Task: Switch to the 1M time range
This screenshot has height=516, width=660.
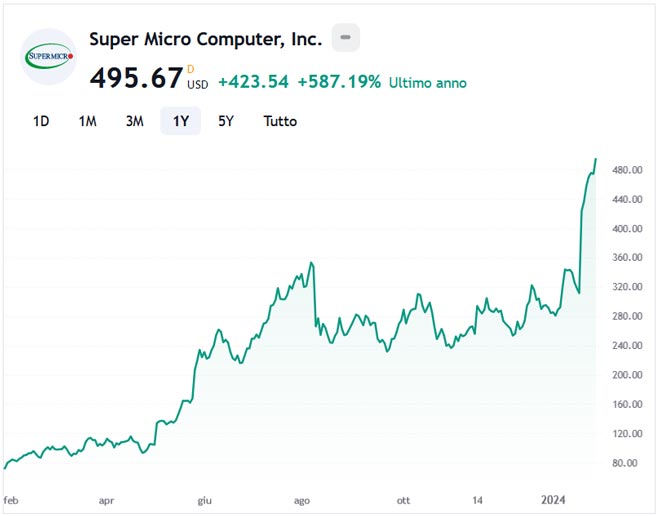Action: coord(88,121)
